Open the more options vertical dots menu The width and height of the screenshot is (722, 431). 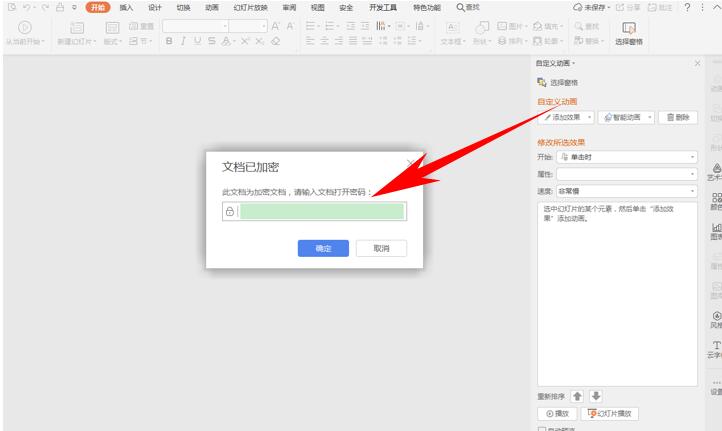coord(702,7)
